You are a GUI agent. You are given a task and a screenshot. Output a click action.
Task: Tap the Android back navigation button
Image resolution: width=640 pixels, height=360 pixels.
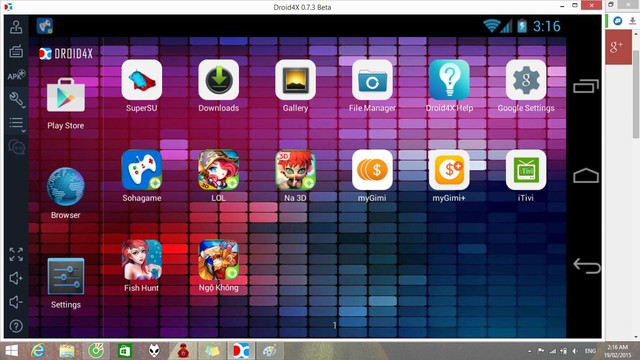point(587,265)
